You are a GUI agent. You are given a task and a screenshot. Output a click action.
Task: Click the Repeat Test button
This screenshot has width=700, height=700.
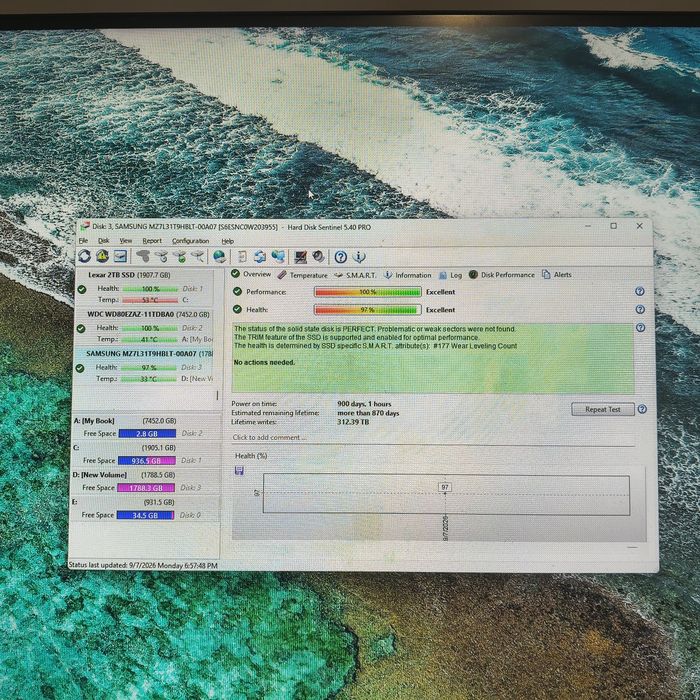pos(603,409)
